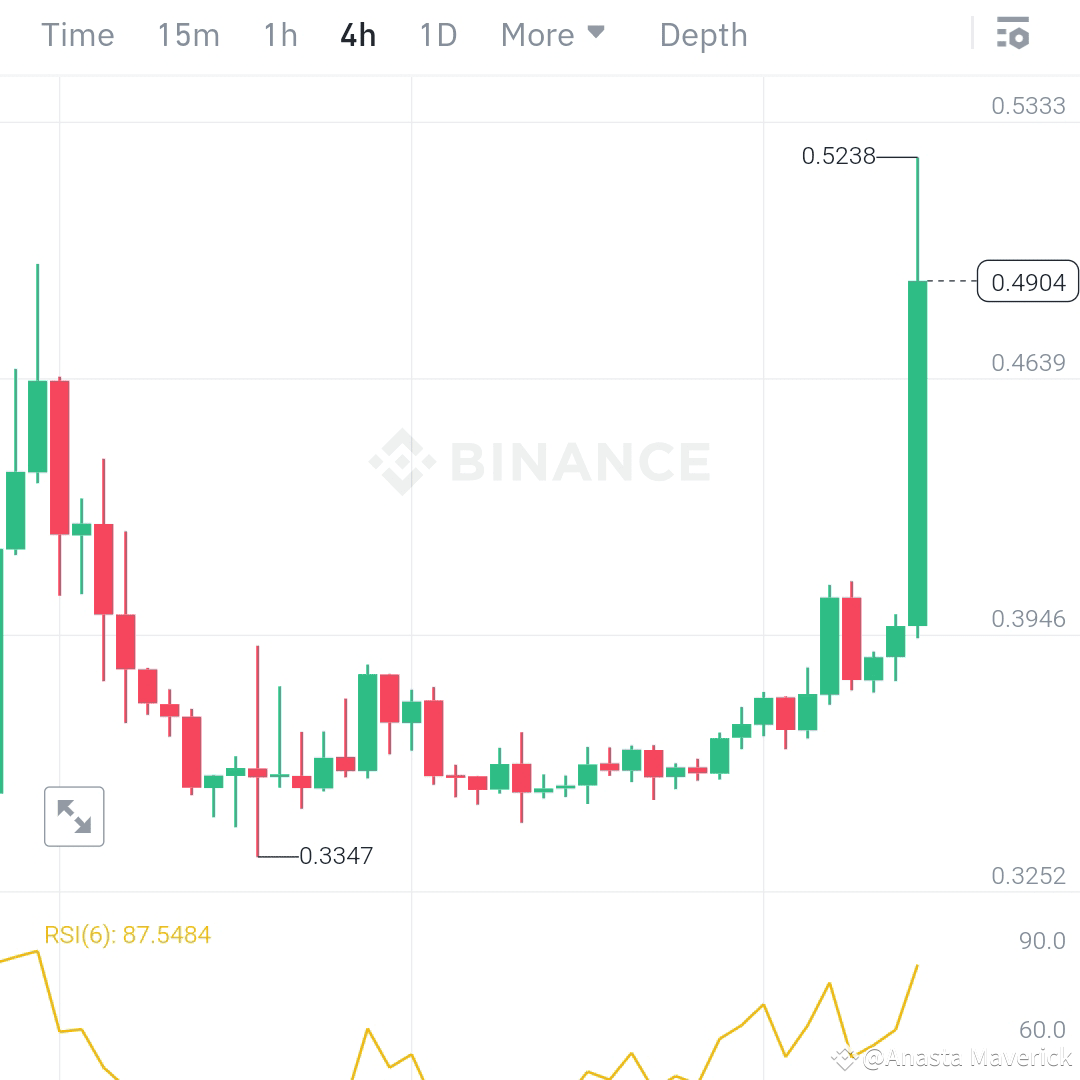Click the high price annotation 0.5238

[839, 156]
